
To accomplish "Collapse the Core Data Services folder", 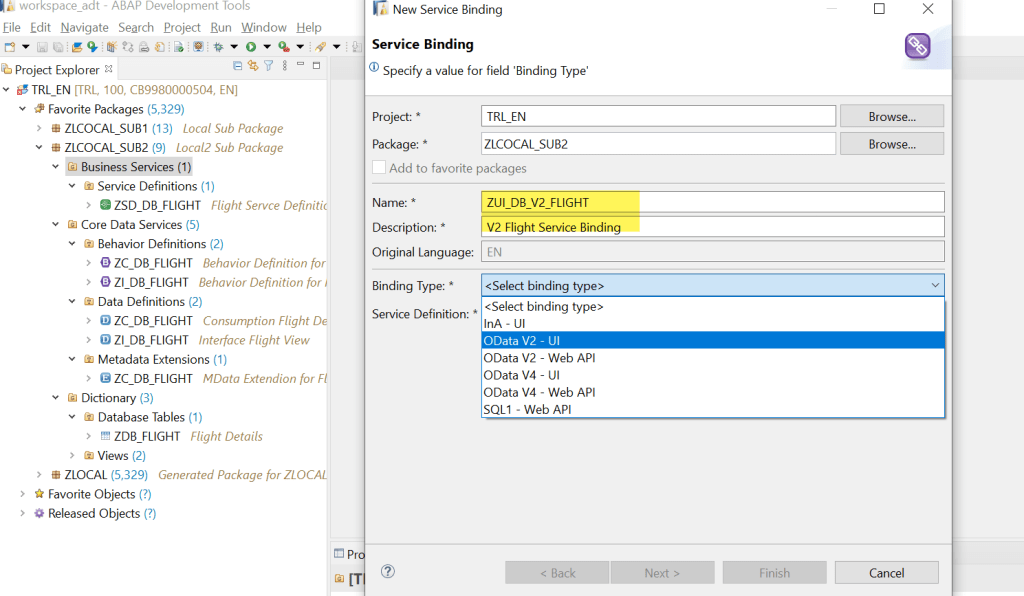I will point(56,225).
